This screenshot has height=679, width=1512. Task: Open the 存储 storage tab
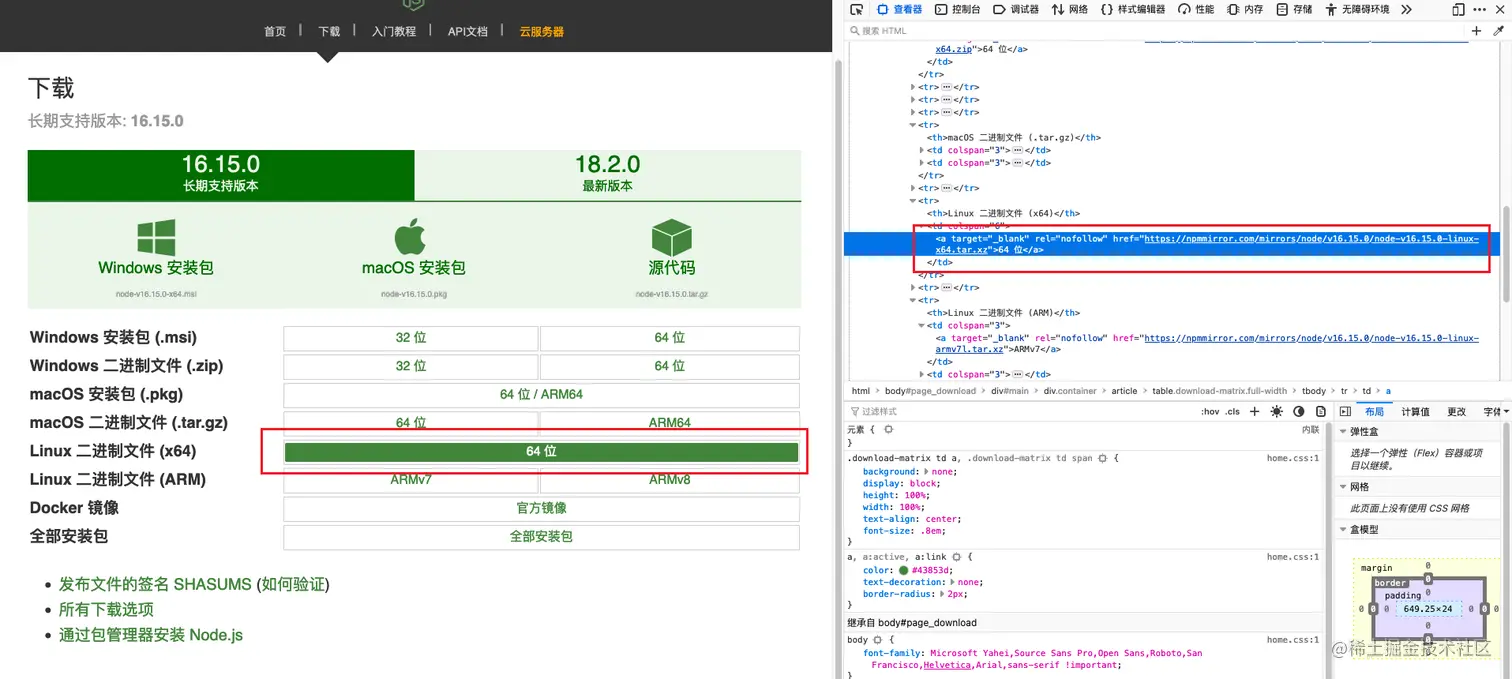[1294, 9]
